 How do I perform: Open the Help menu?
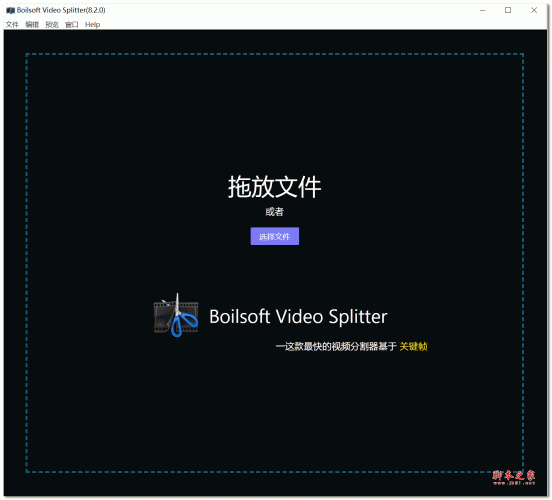(x=93, y=24)
